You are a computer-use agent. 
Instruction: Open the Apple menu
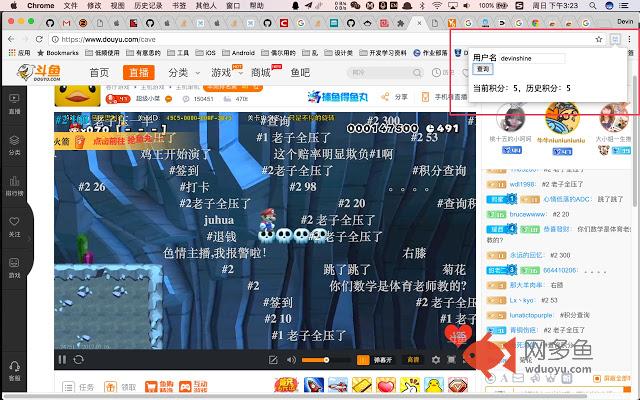tap(13, 6)
